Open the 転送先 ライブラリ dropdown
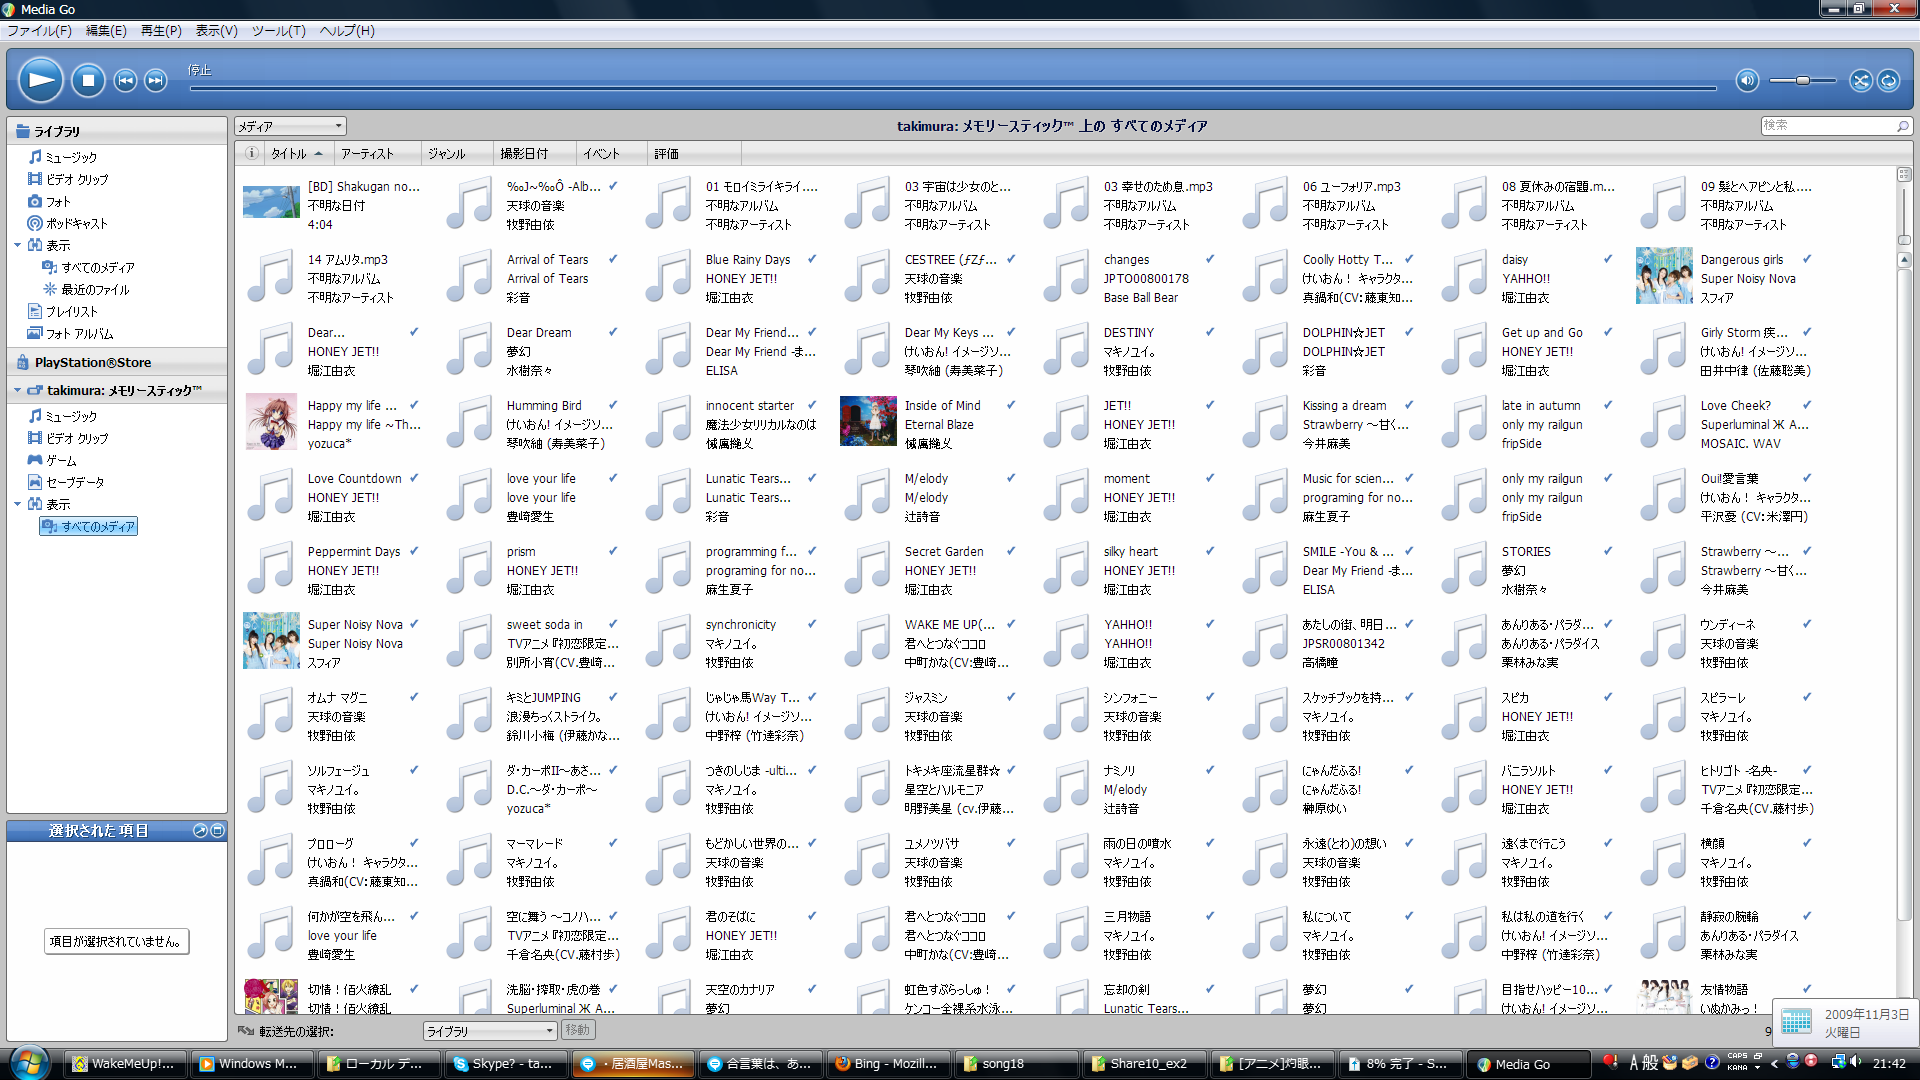The width and height of the screenshot is (1920, 1080). tap(489, 1030)
